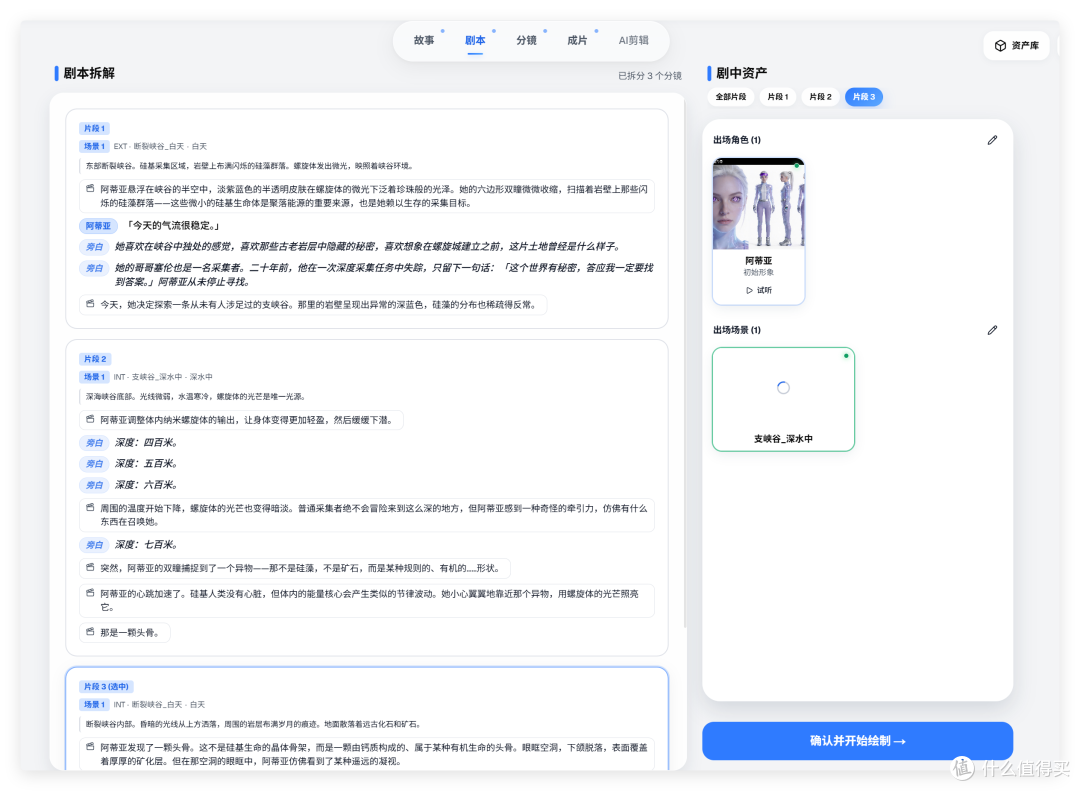Click the shot icon of 阿蒂亚悬浮在峡谷 line
Screen dimensions: 1080x791
pos(90,188)
